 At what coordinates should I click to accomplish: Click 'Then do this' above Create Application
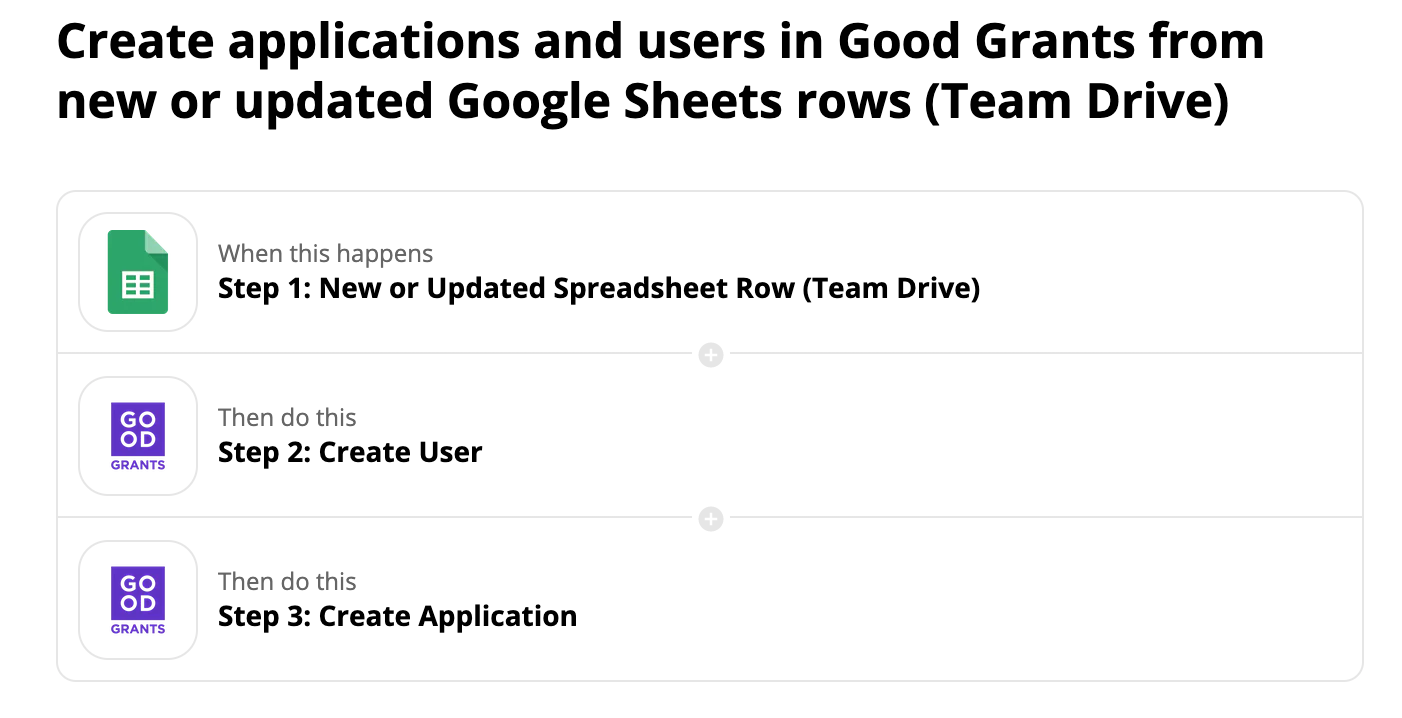click(287, 581)
